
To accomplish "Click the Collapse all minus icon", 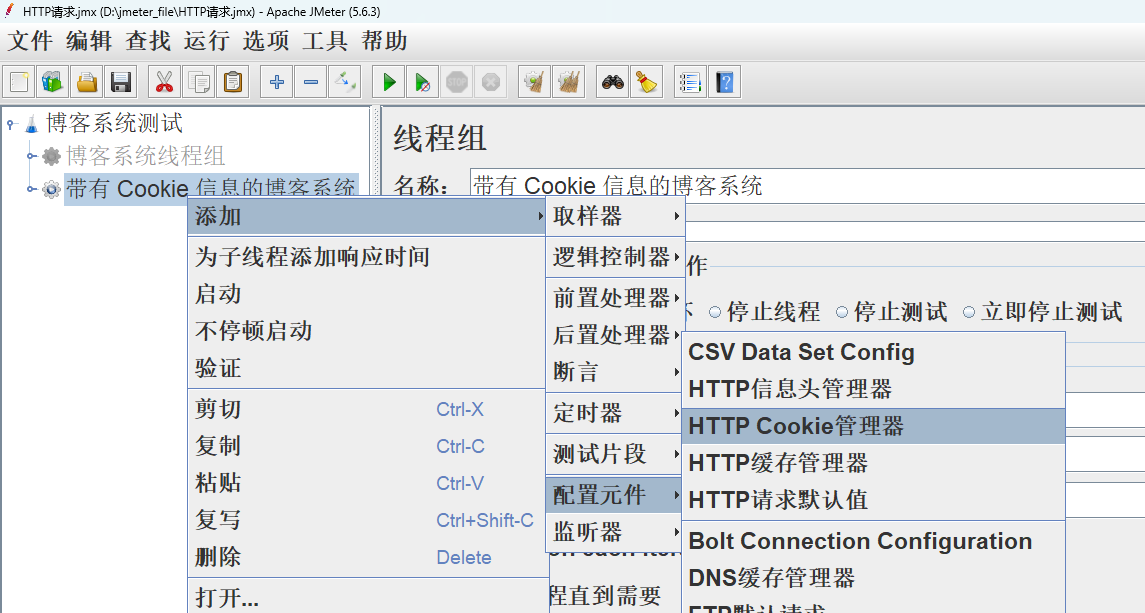I will pos(310,82).
